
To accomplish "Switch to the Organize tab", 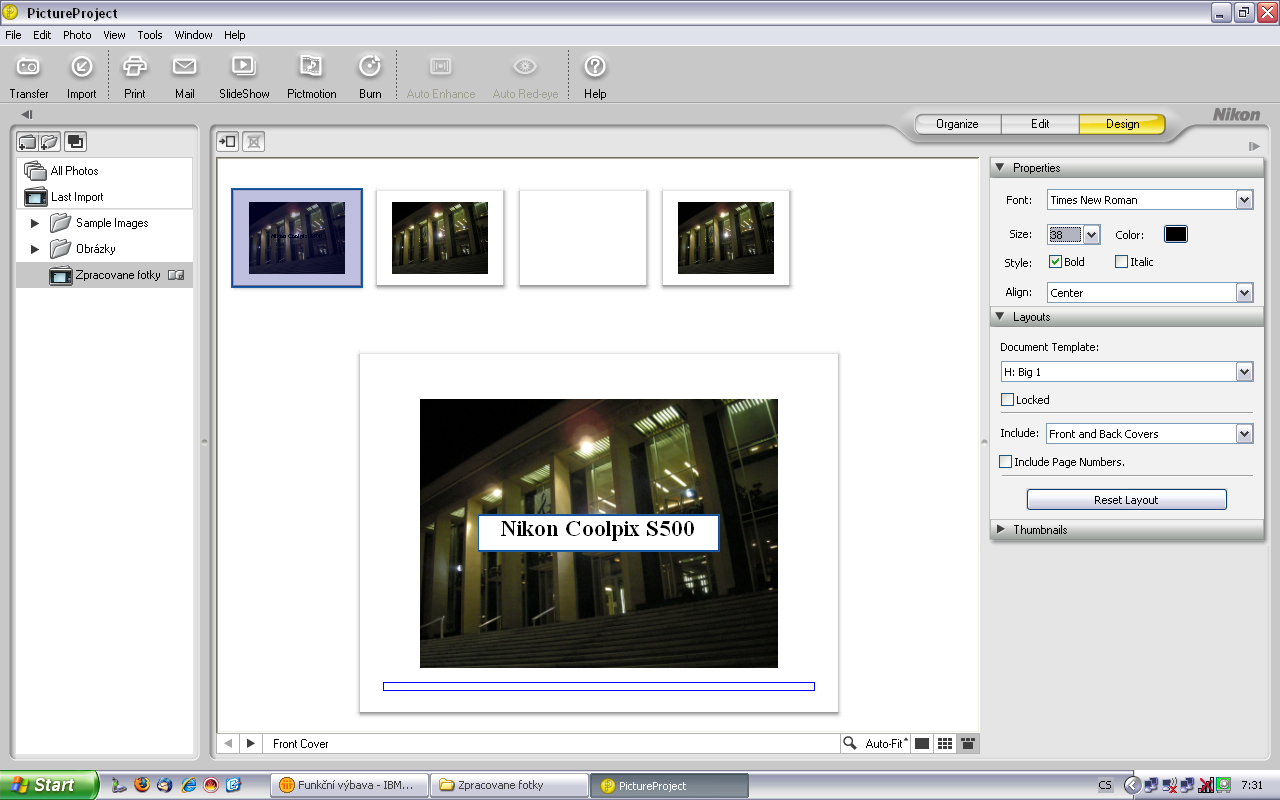I will tap(957, 124).
